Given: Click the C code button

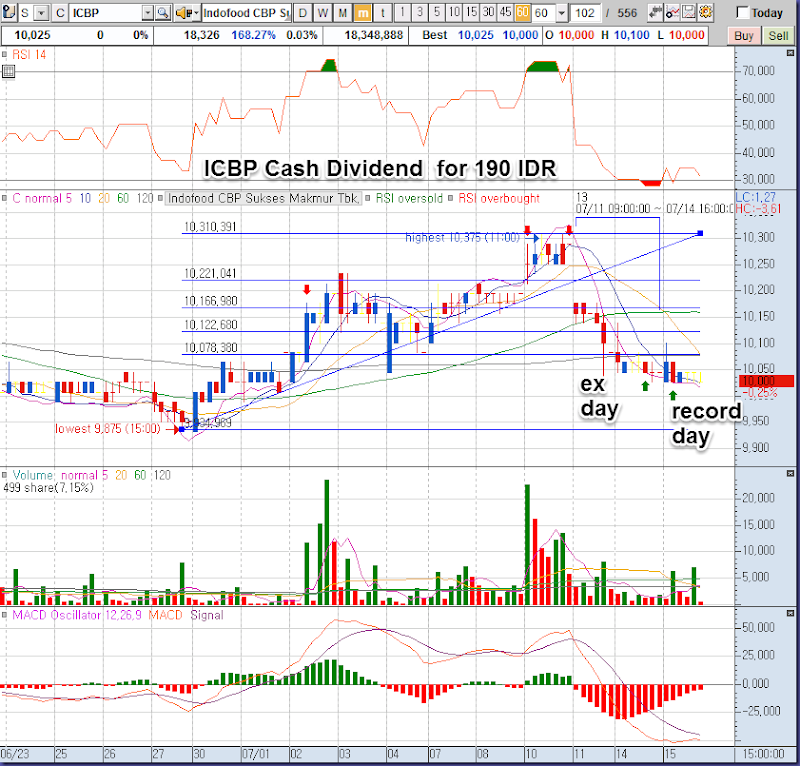Looking at the screenshot, I should [x=60, y=12].
